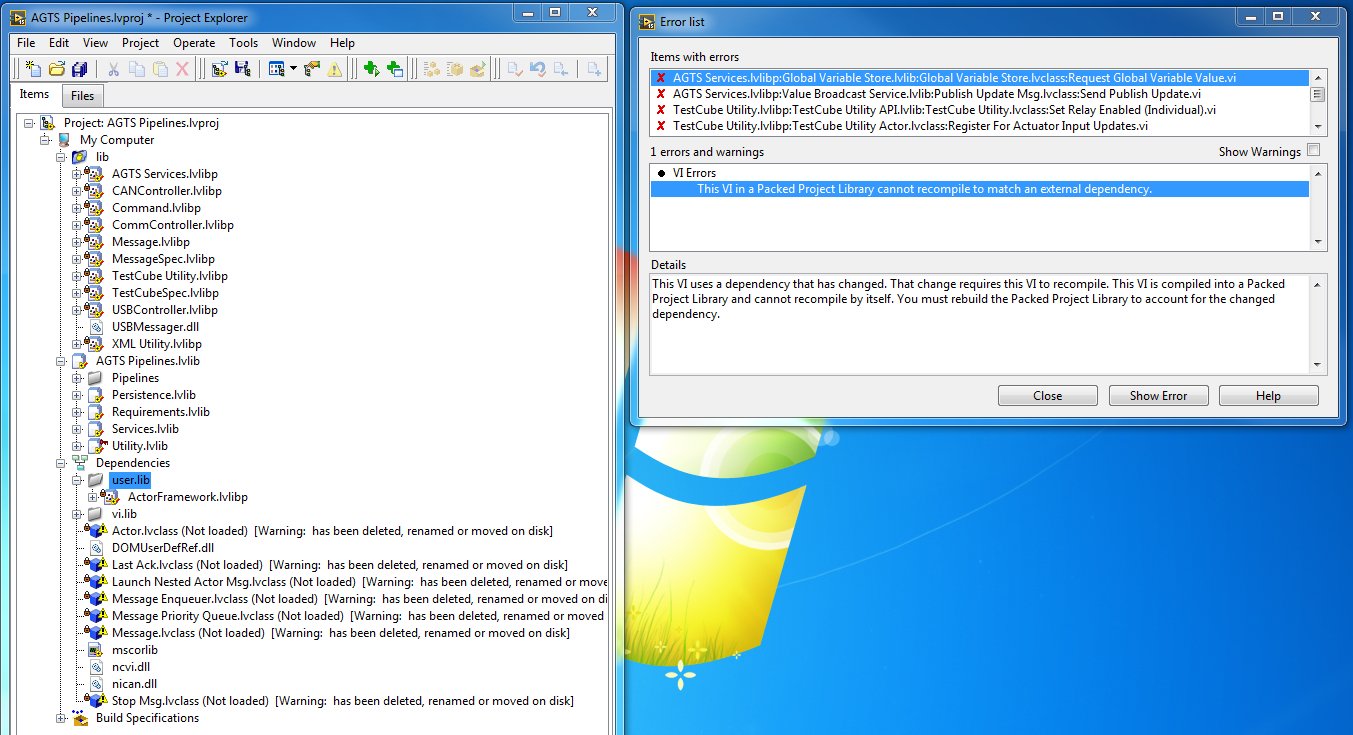This screenshot has width=1353, height=735.
Task: Switch to the Items tab
Action: coord(34,94)
